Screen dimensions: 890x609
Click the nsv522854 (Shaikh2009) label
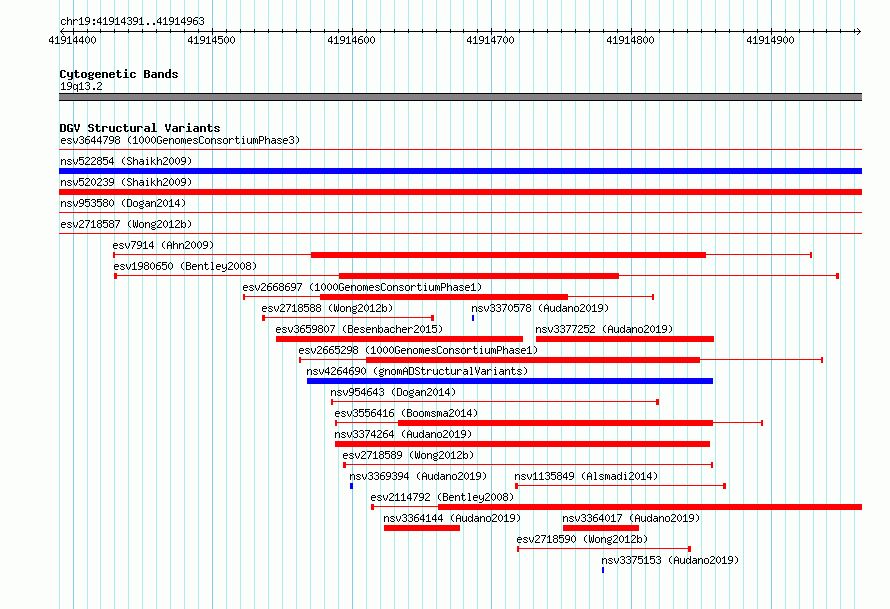[126, 161]
